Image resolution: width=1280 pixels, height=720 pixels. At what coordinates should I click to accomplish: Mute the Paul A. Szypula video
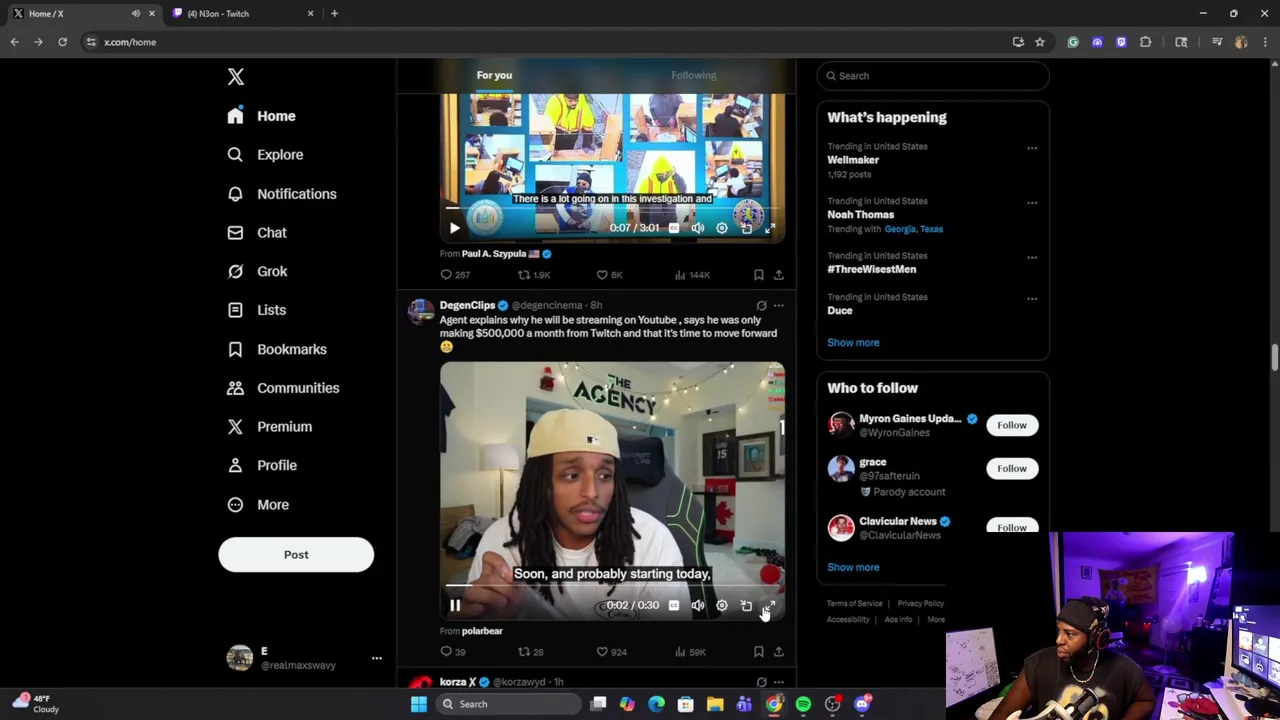pyautogui.click(x=698, y=228)
